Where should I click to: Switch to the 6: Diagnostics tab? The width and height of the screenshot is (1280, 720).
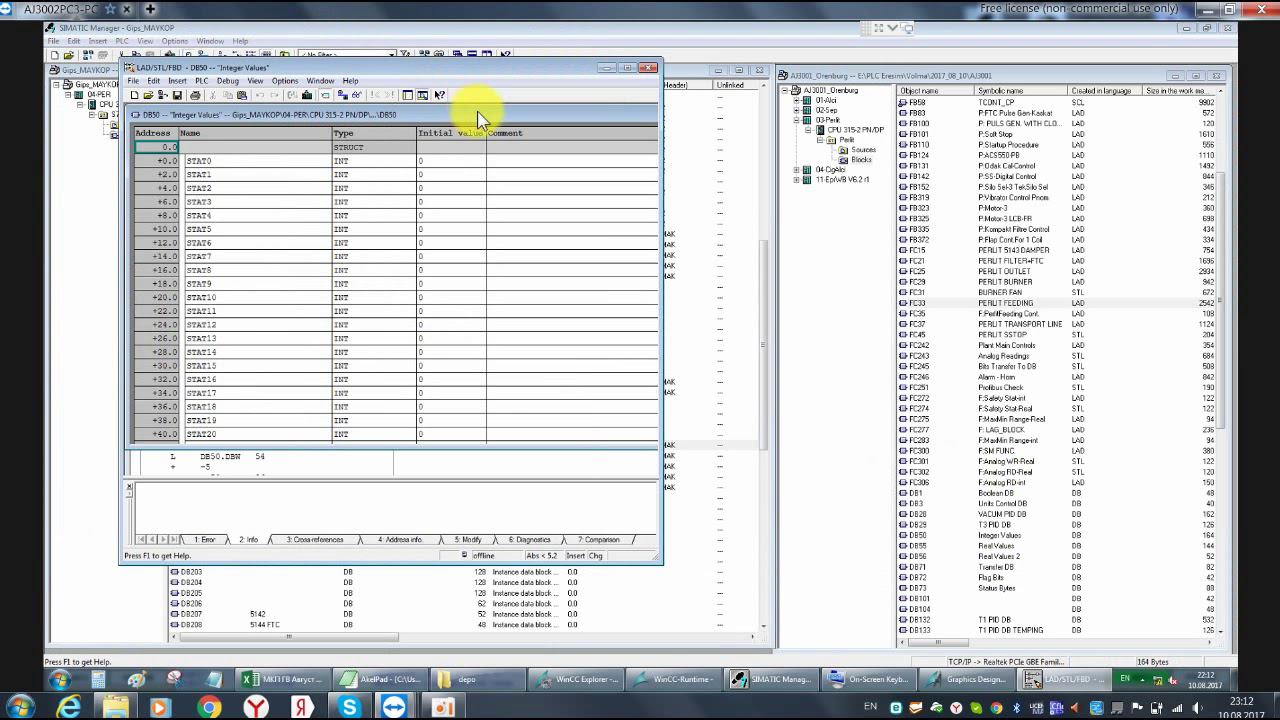530,540
